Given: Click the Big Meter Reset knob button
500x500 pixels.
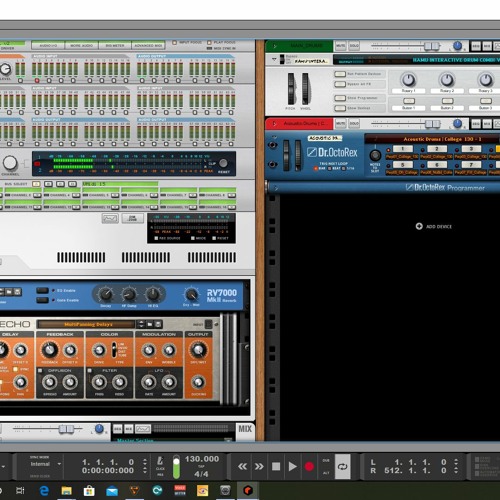Looking at the screenshot, I should pyautogui.click(x=223, y=163).
